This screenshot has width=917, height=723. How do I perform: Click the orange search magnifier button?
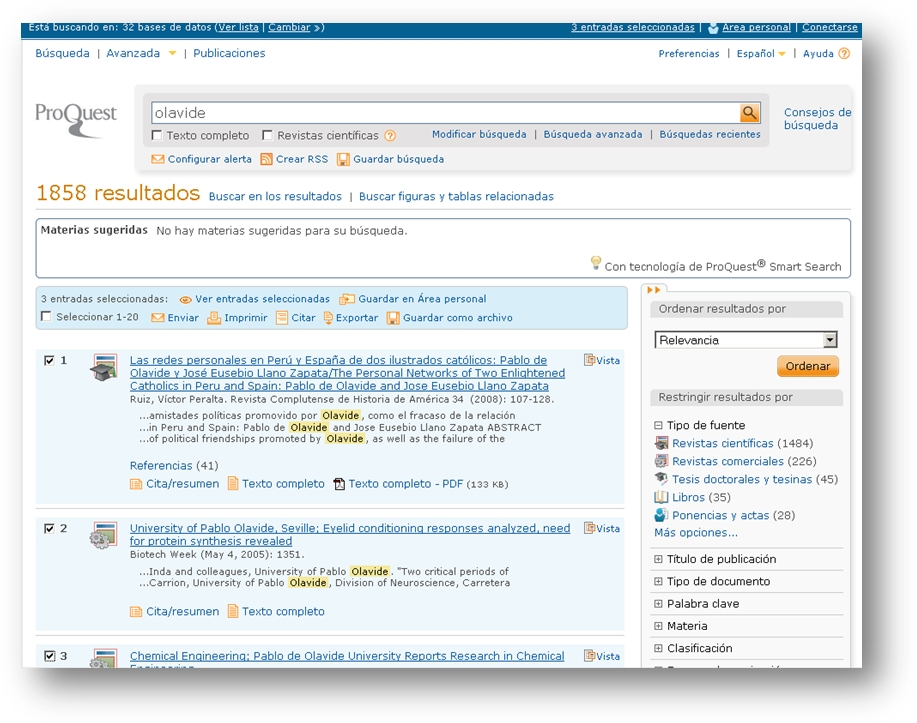(x=749, y=112)
